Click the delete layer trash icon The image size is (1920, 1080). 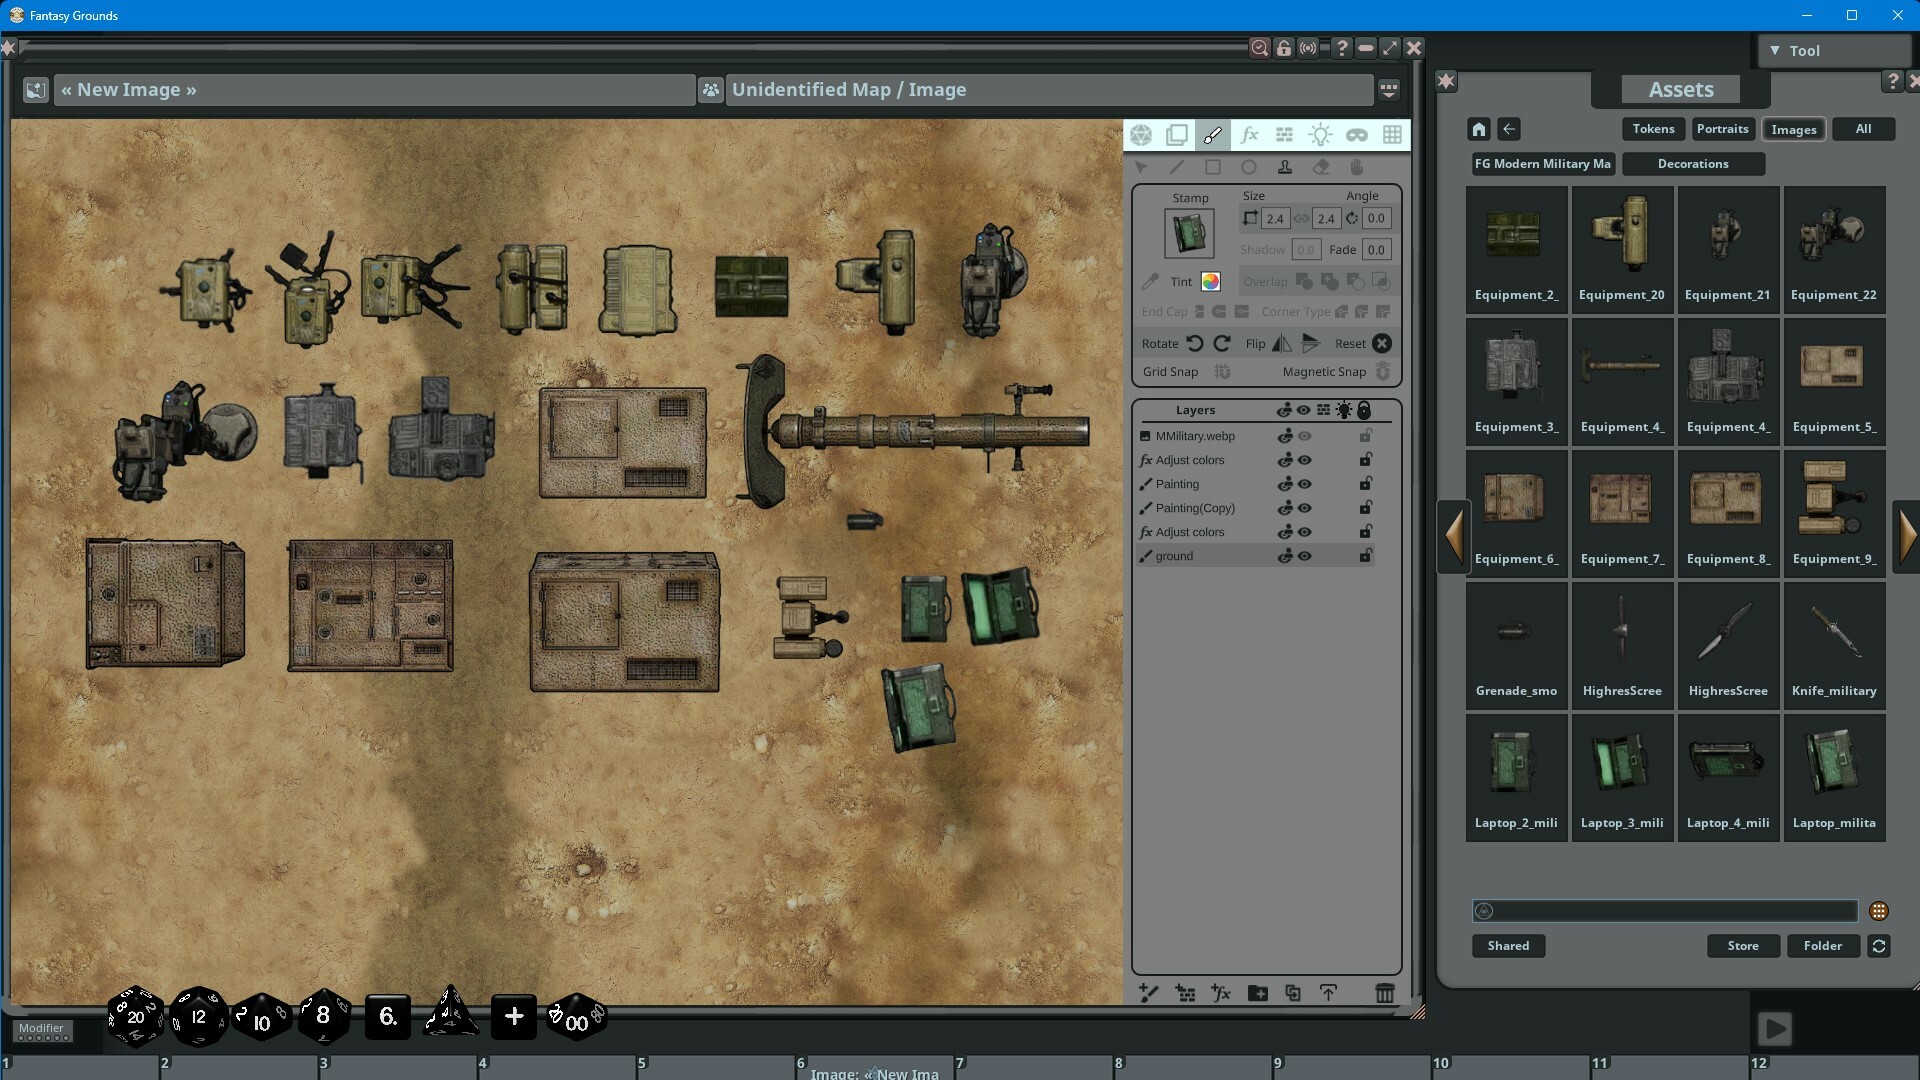pos(1385,992)
